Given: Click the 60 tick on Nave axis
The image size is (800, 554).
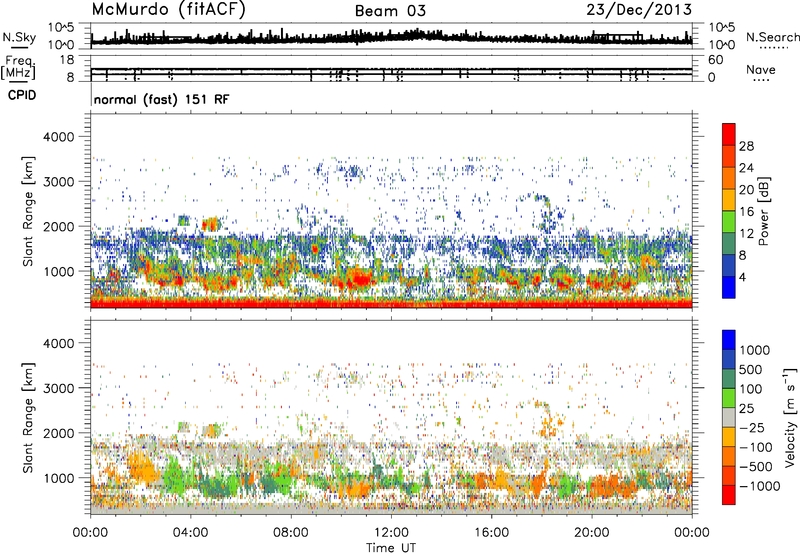Looking at the screenshot, I should 715,60.
